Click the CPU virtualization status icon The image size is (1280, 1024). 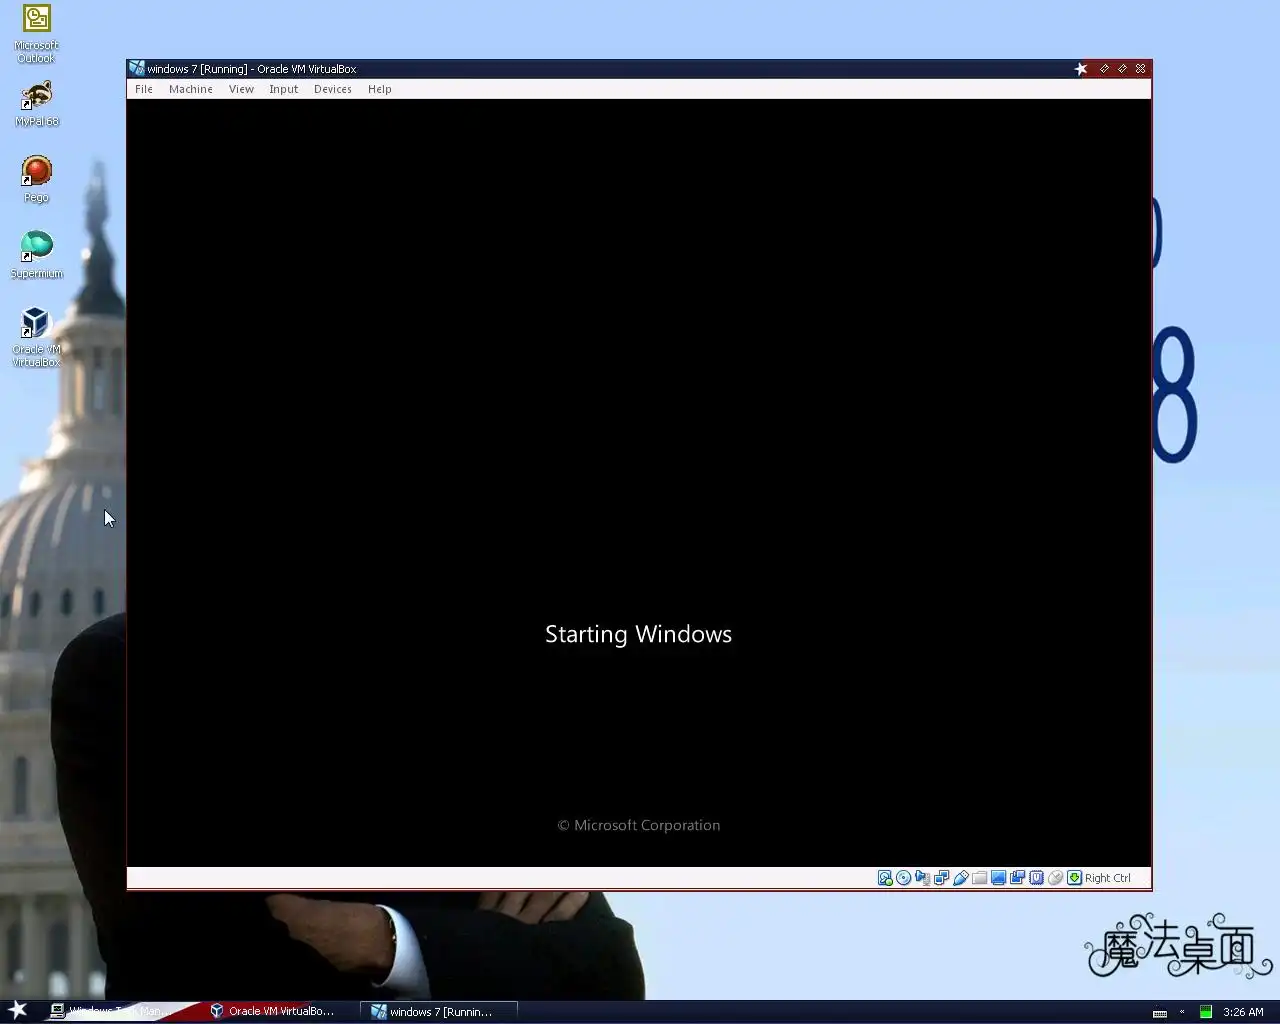(x=1037, y=878)
